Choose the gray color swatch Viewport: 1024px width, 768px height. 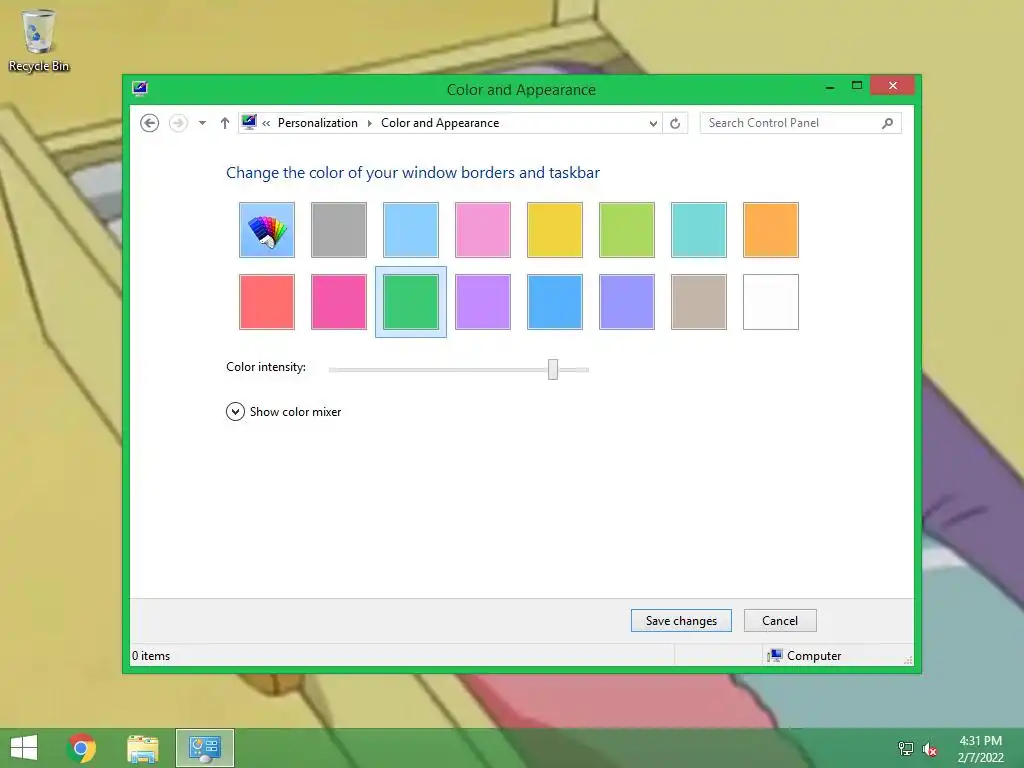point(339,230)
